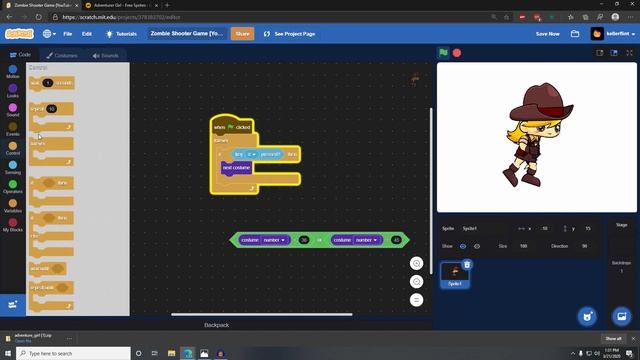Click the green flag to run project
Viewport: 640px width, 360px height.
pyautogui.click(x=443, y=53)
